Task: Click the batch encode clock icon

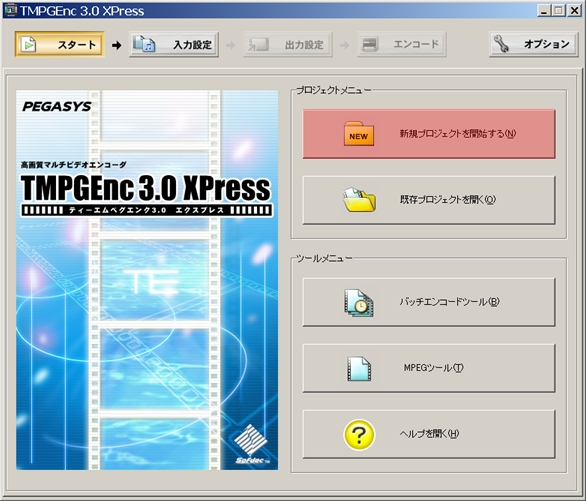Action: click(x=359, y=303)
